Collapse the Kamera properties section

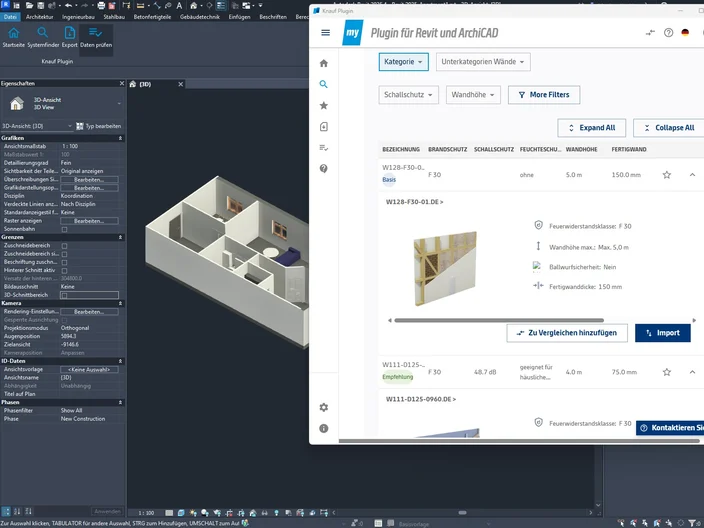click(x=120, y=304)
